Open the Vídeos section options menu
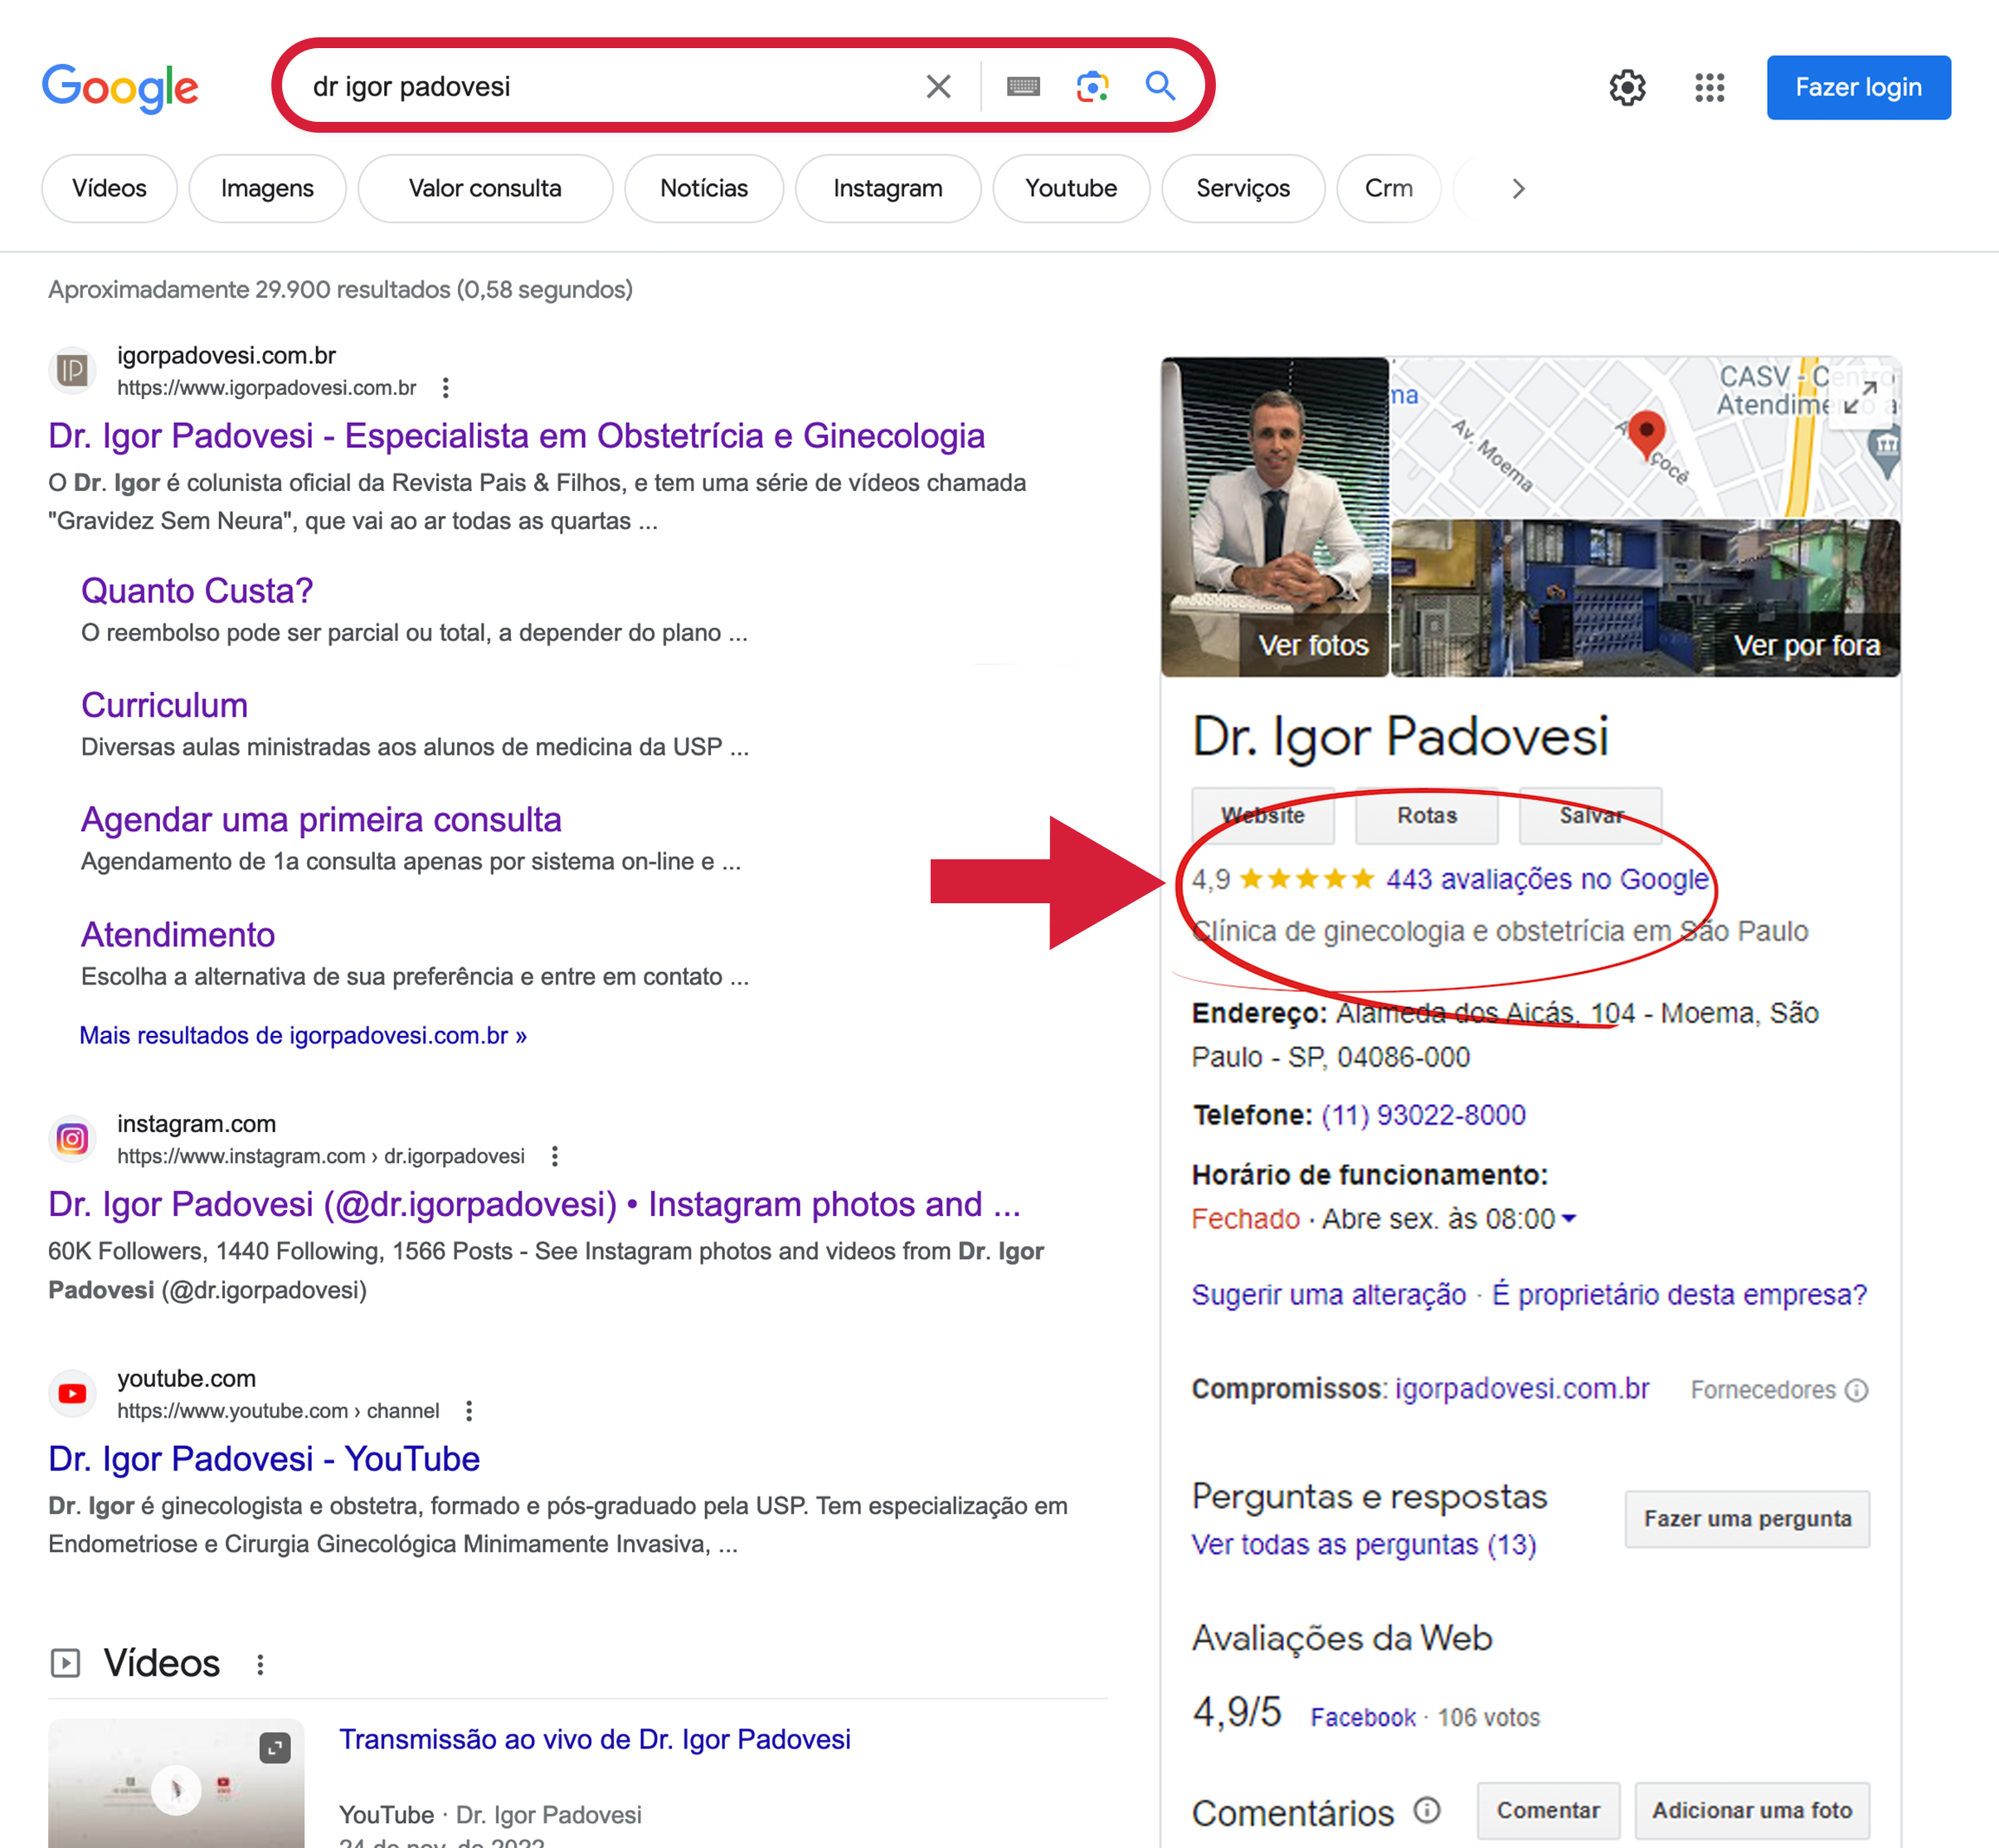 click(260, 1664)
